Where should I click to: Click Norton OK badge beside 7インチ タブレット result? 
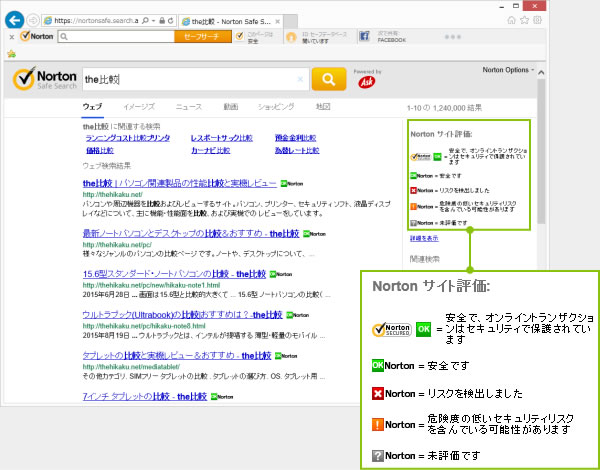pyautogui.click(x=222, y=397)
